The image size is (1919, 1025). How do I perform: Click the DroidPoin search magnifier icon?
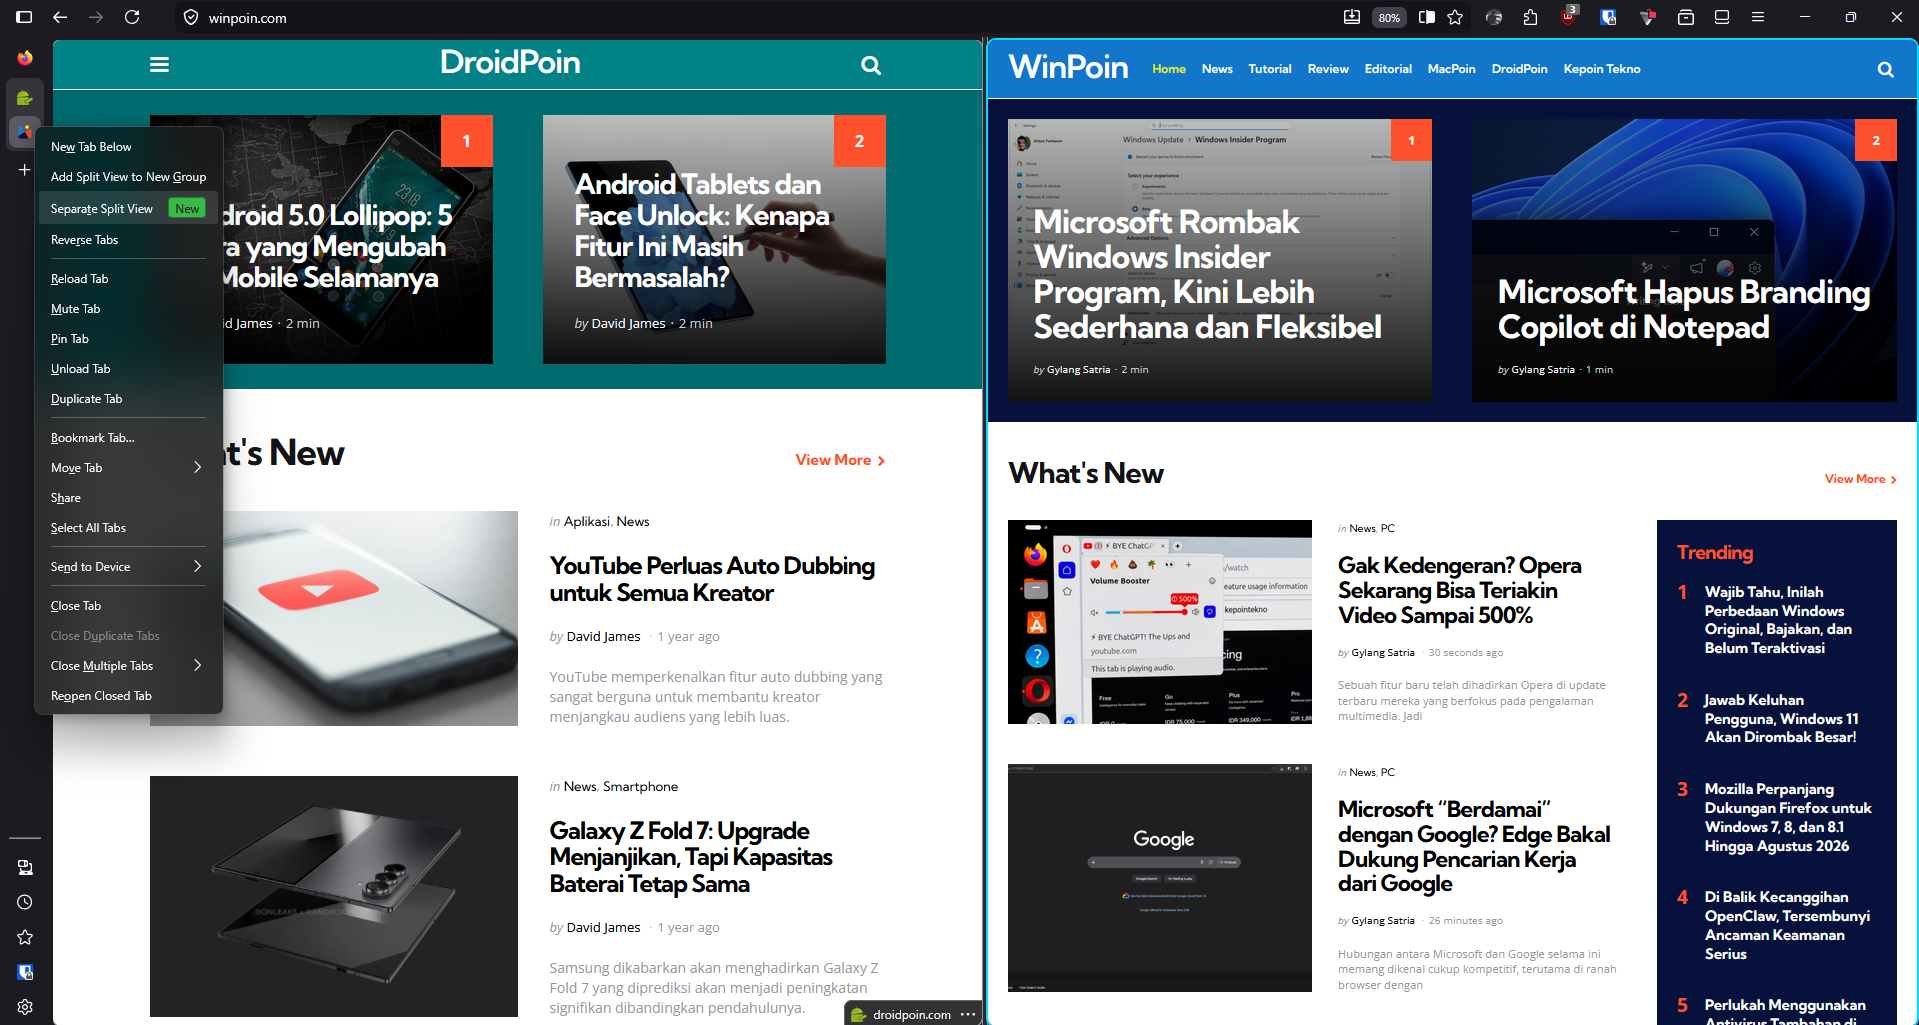tap(871, 65)
